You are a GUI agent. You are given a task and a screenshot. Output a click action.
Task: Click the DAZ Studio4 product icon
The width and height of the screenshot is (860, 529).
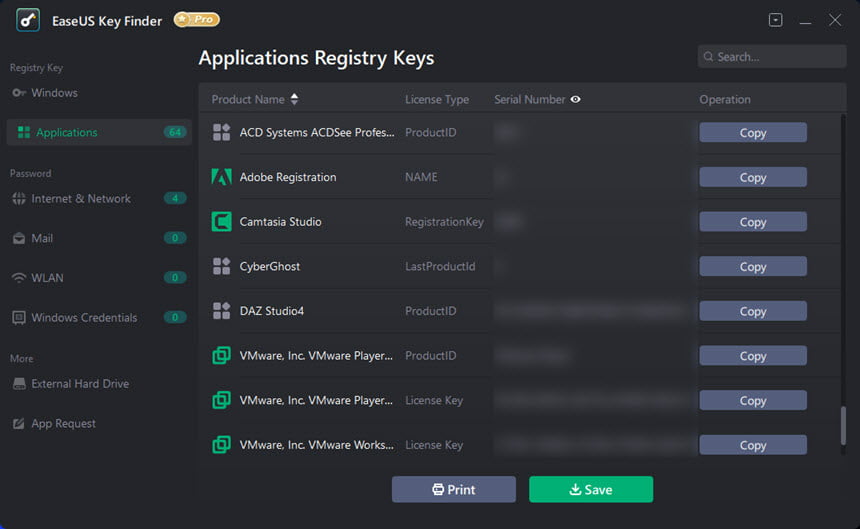point(222,311)
